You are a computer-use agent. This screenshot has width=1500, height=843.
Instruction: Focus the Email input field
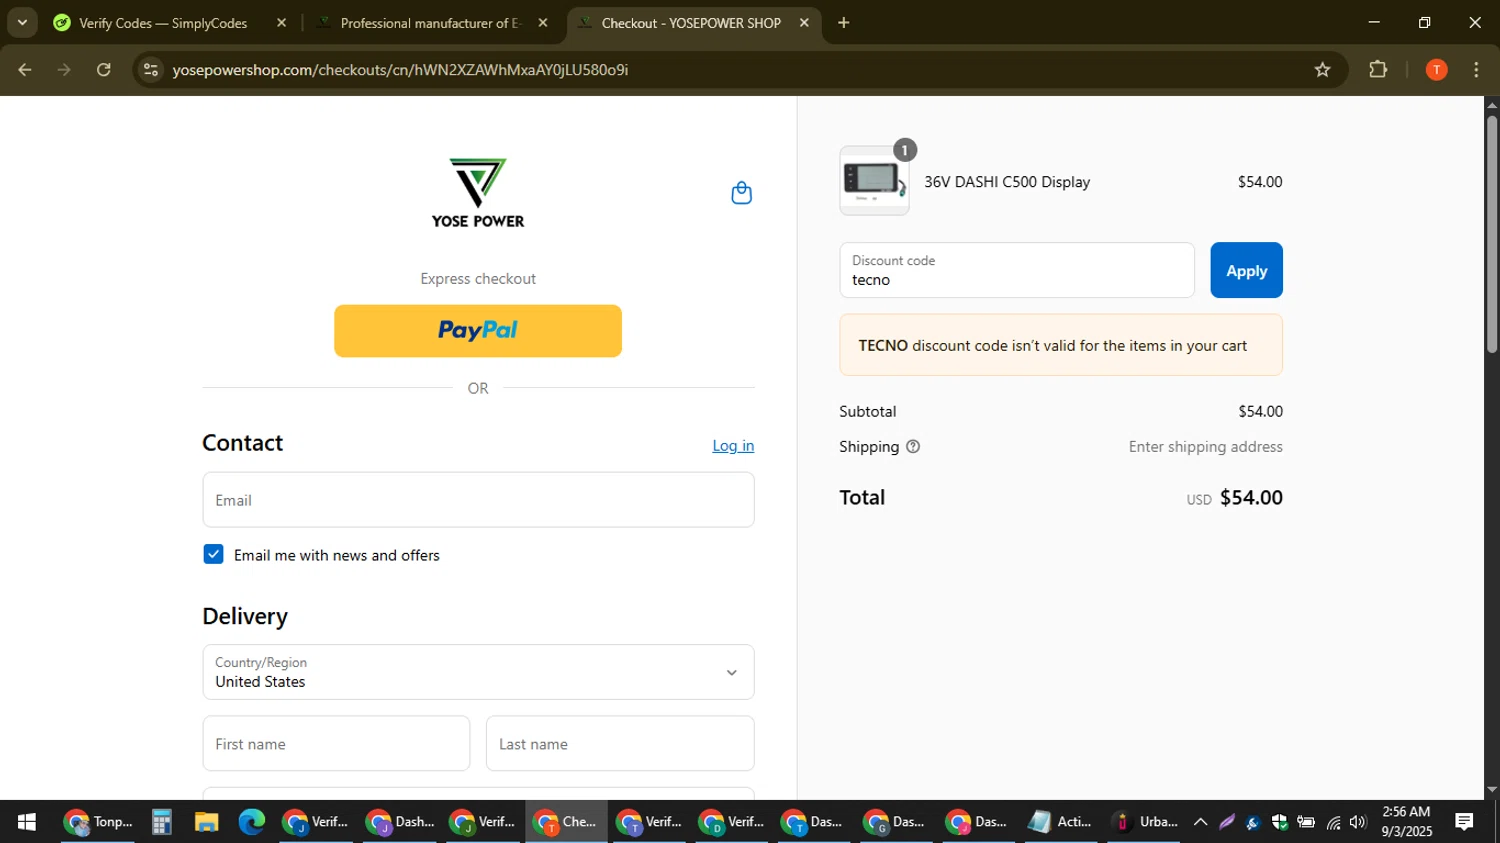click(x=478, y=500)
